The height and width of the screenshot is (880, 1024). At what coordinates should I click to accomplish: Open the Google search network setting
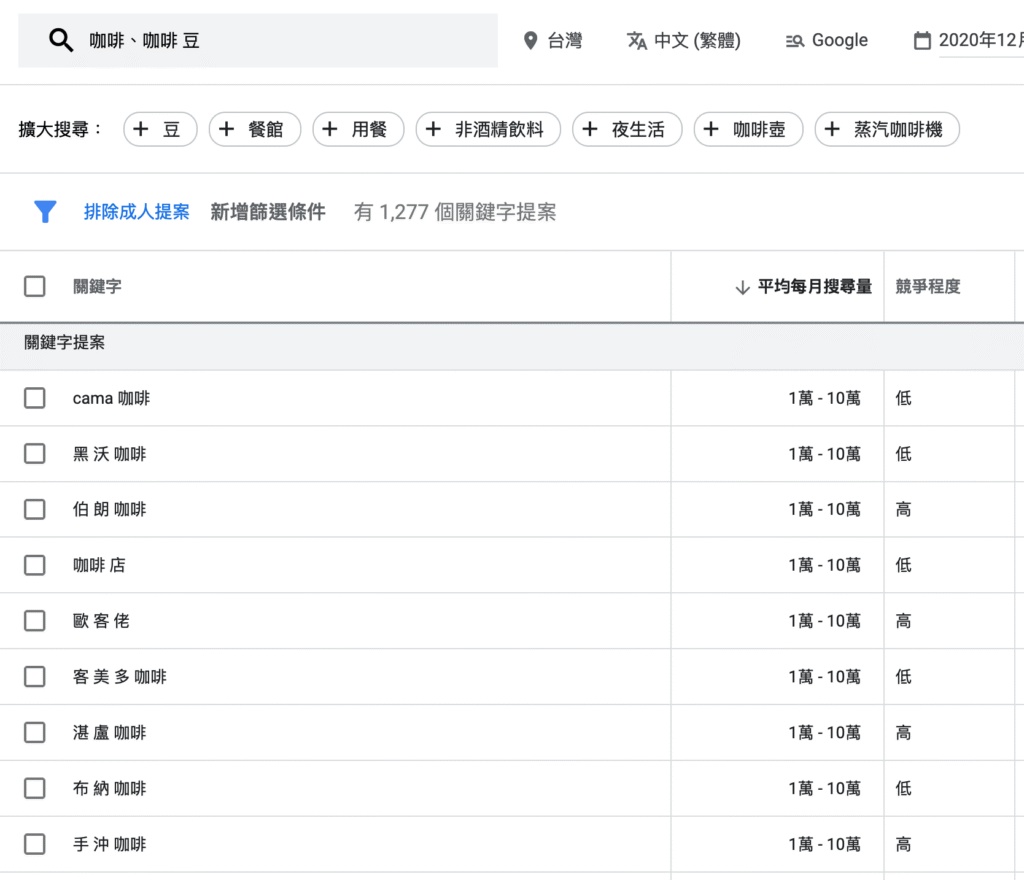827,40
